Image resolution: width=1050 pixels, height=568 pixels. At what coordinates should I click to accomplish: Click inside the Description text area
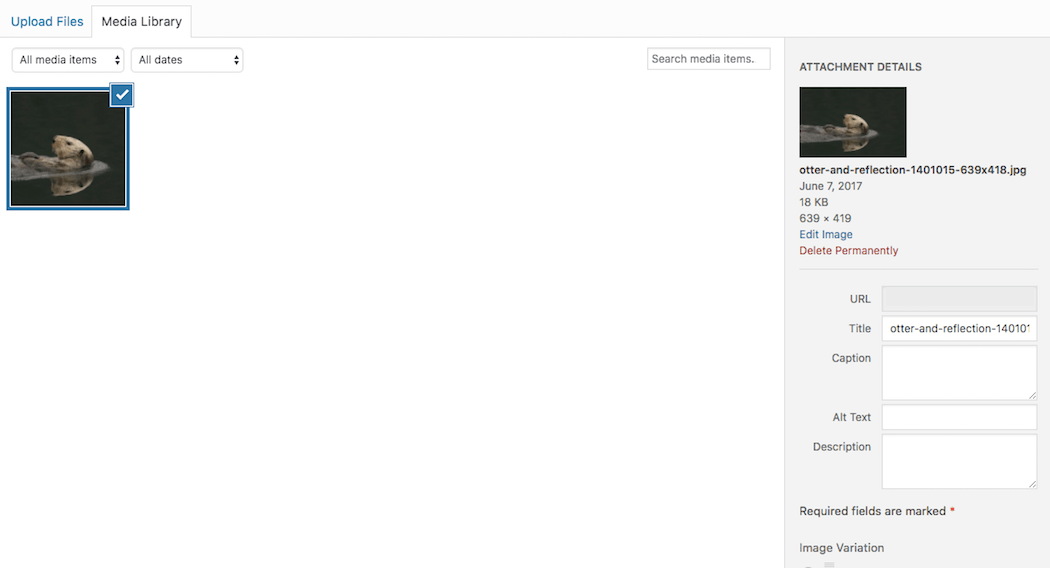pyautogui.click(x=959, y=461)
